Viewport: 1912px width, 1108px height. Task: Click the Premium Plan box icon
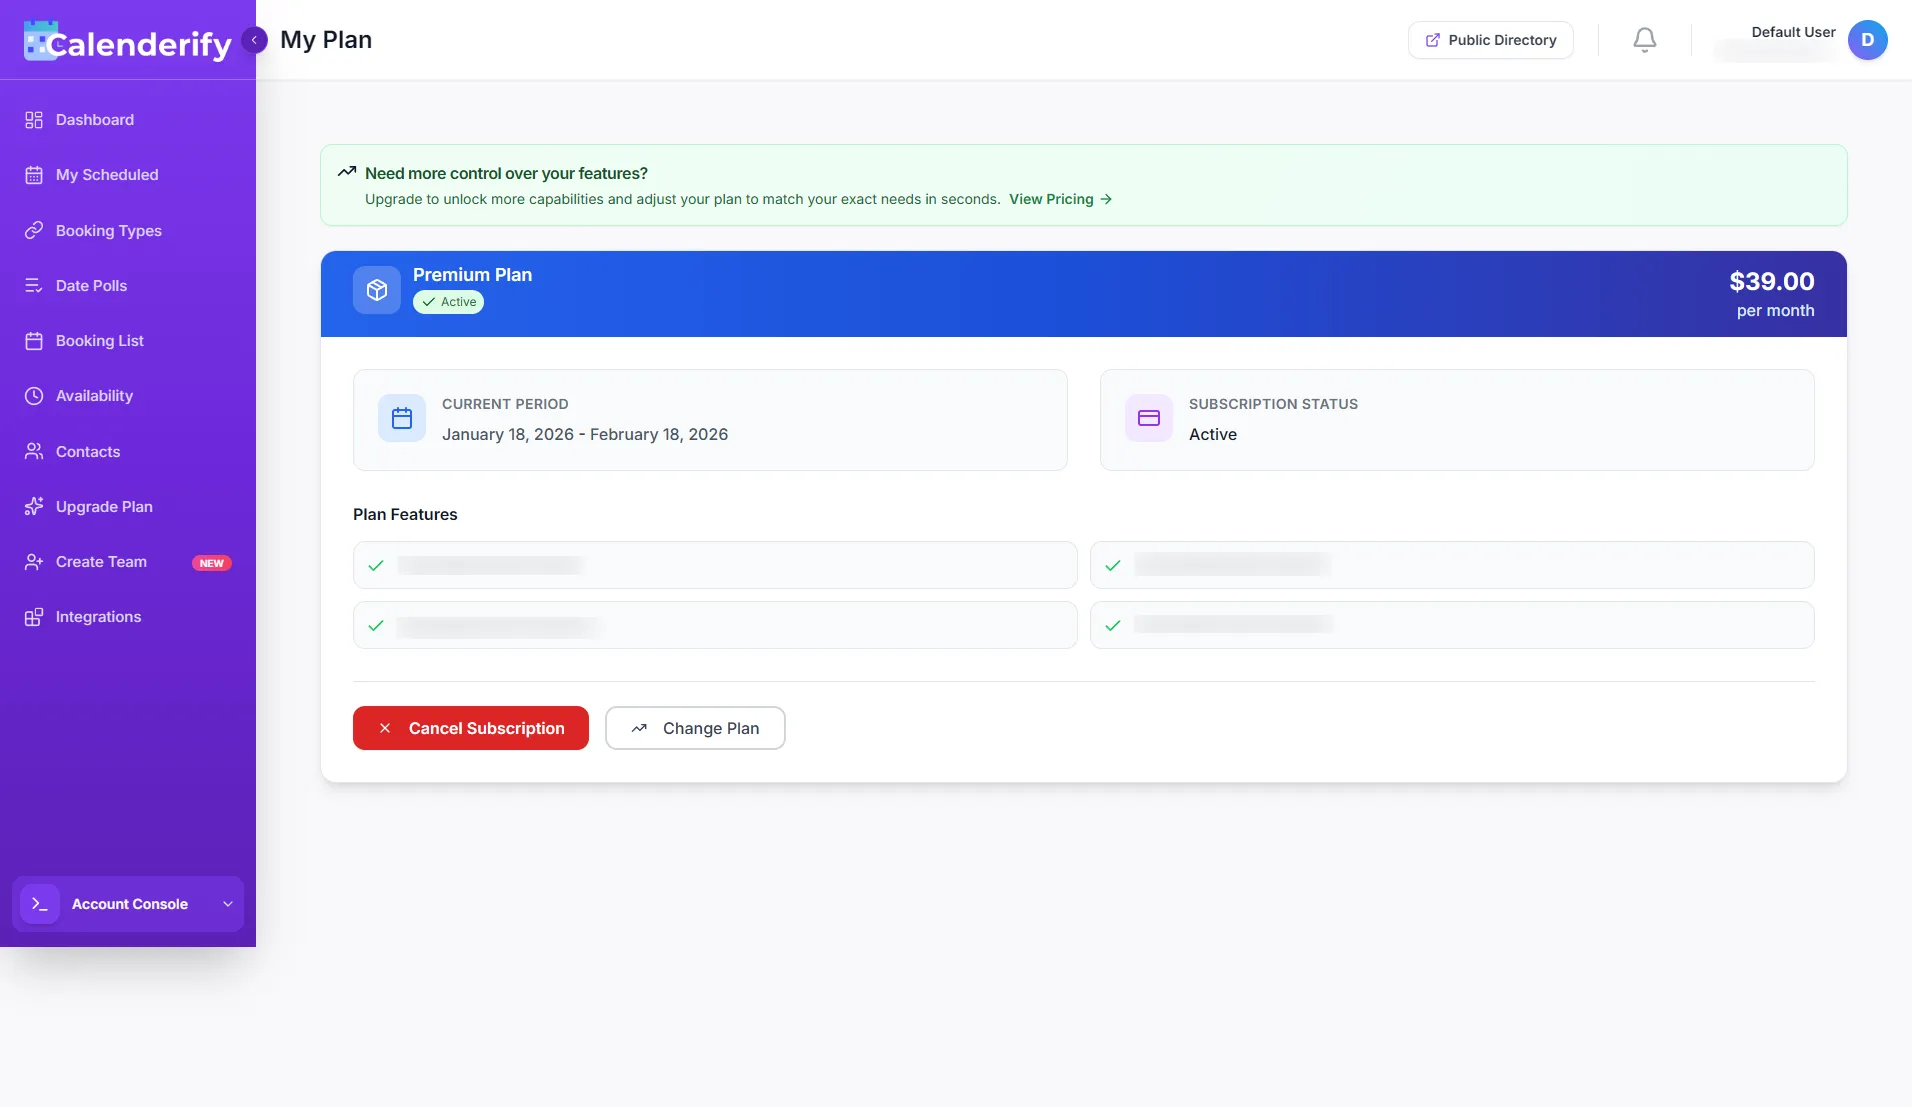click(x=376, y=290)
